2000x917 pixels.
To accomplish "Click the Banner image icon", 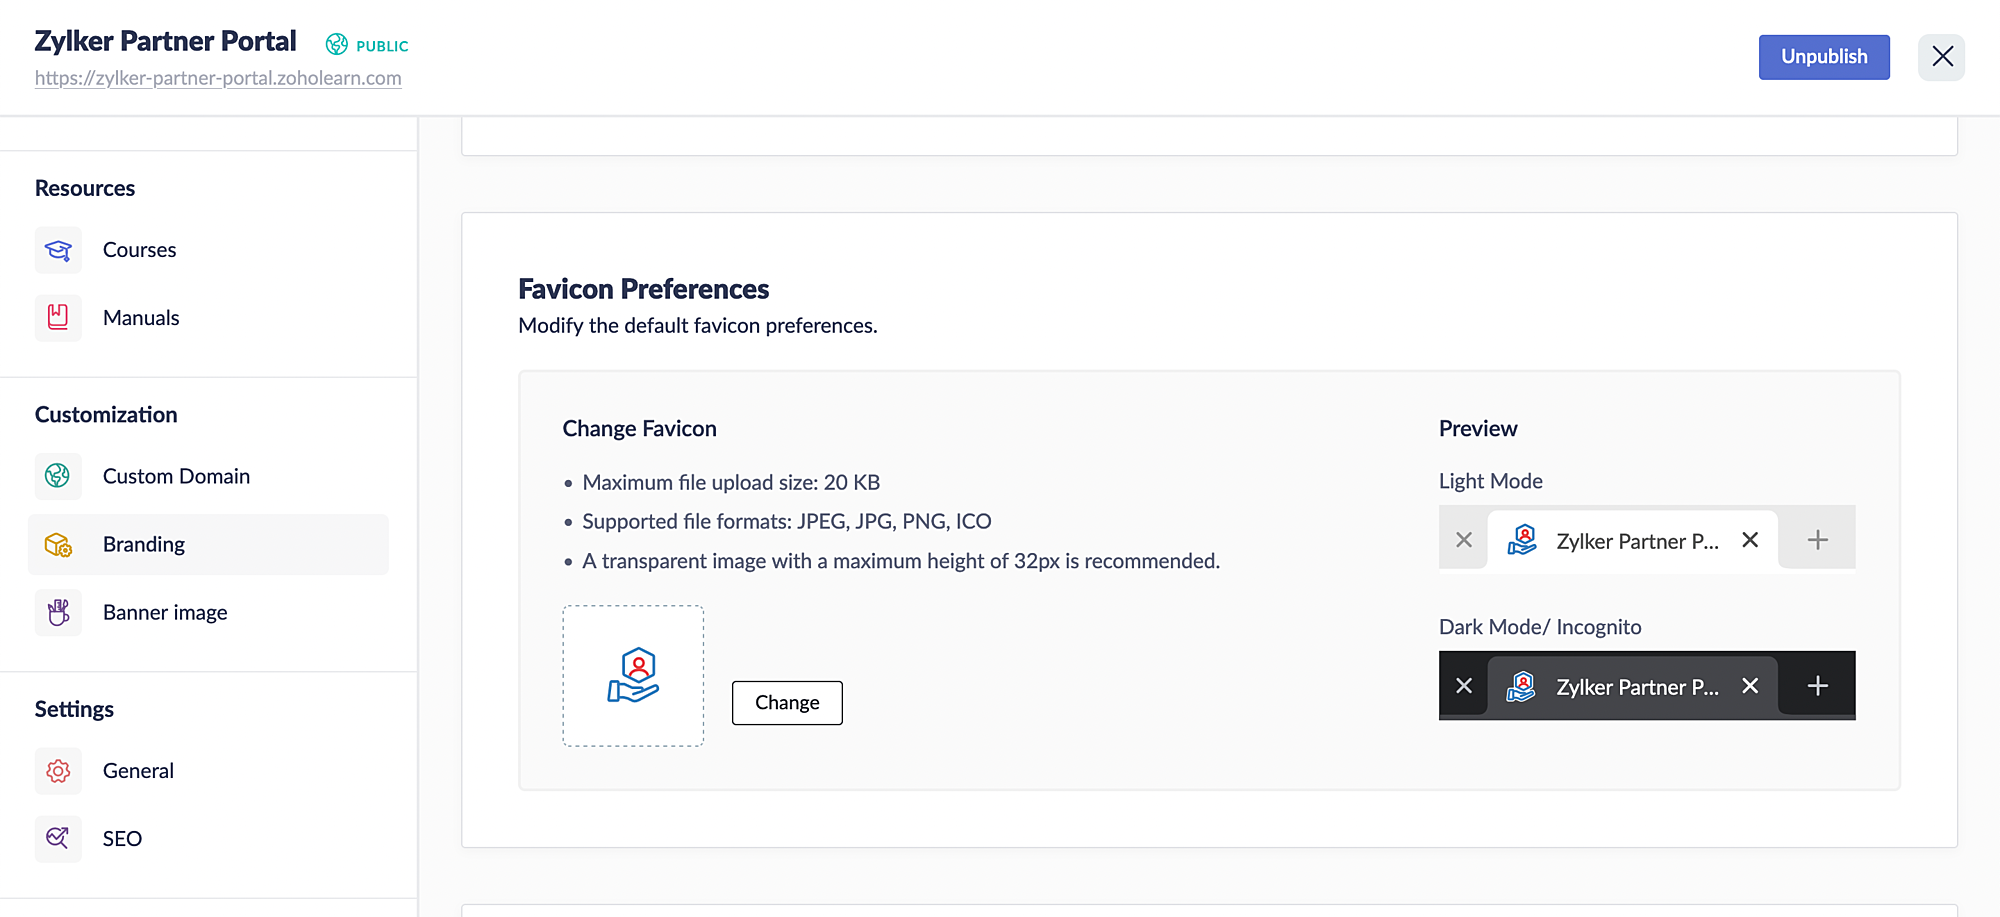I will pyautogui.click(x=58, y=612).
